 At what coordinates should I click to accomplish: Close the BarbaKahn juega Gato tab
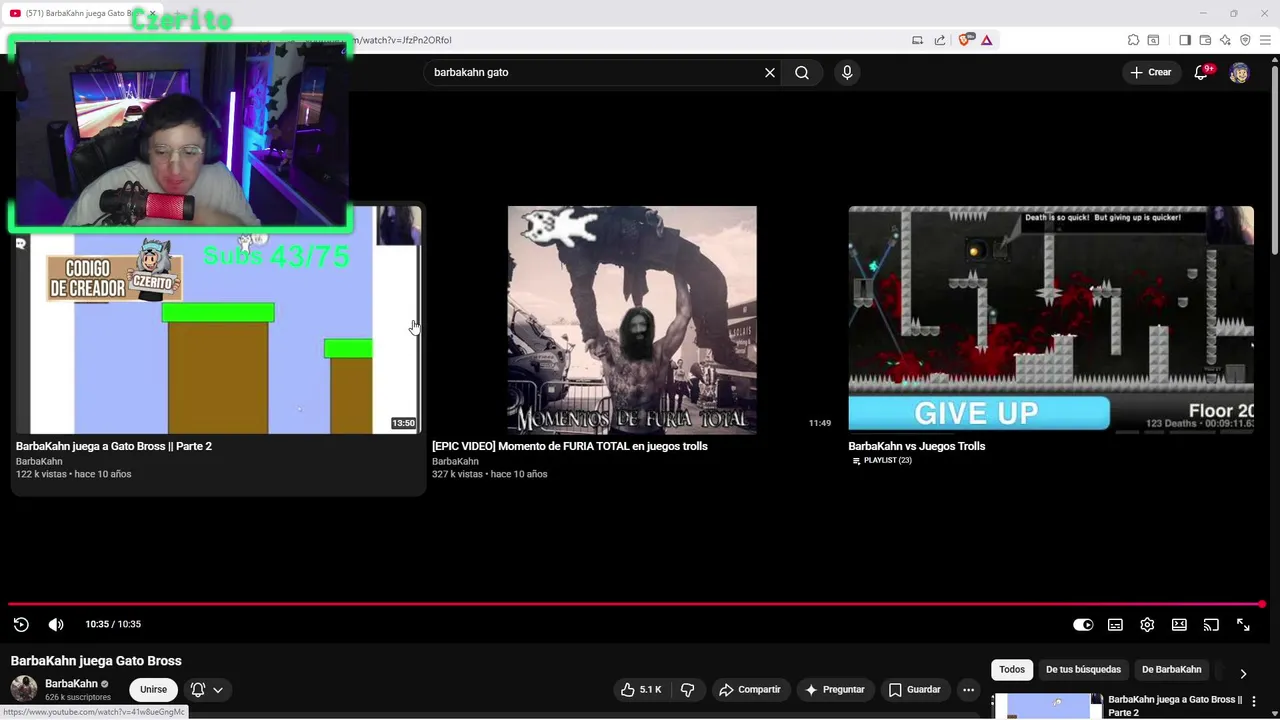pos(152,13)
